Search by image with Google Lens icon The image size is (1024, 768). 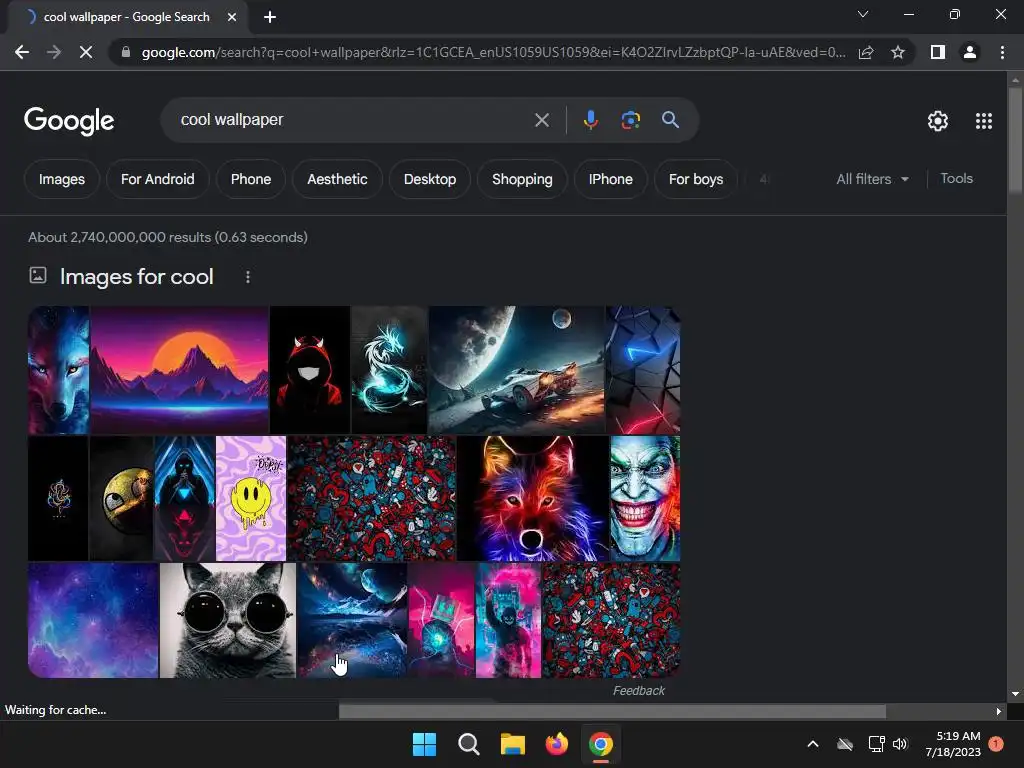pyautogui.click(x=631, y=120)
